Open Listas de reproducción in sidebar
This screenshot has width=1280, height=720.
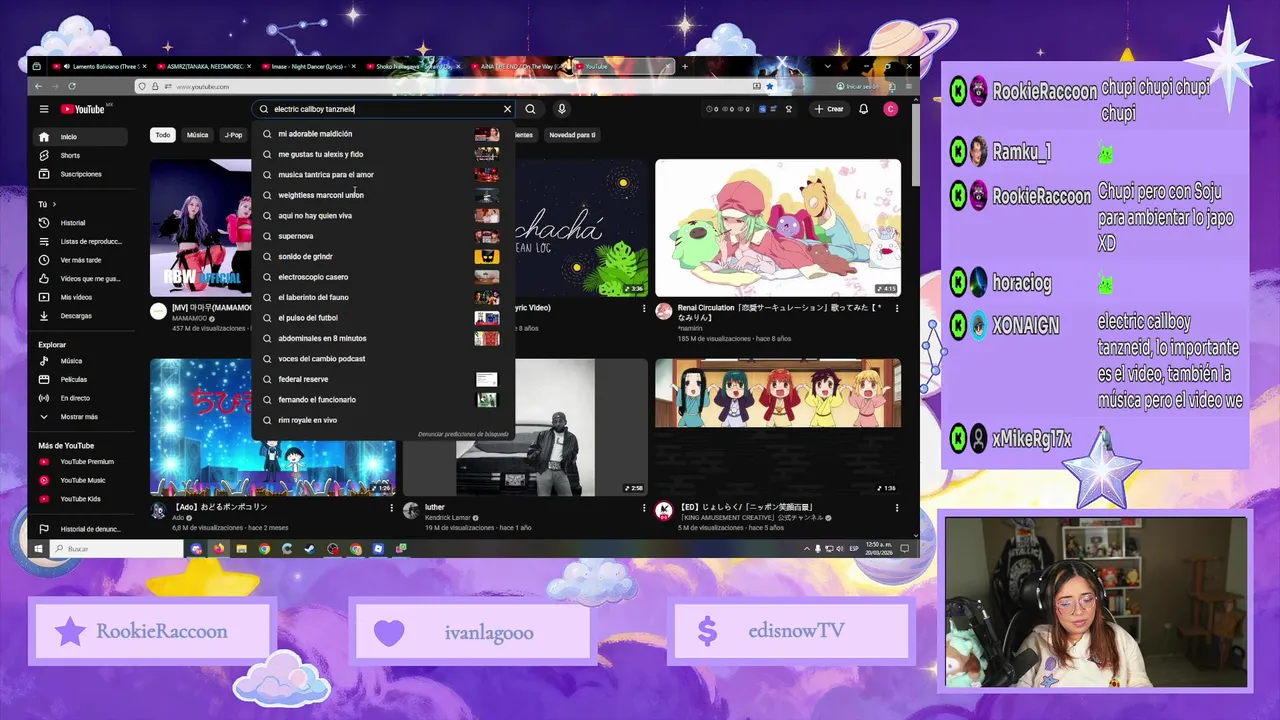(80, 241)
